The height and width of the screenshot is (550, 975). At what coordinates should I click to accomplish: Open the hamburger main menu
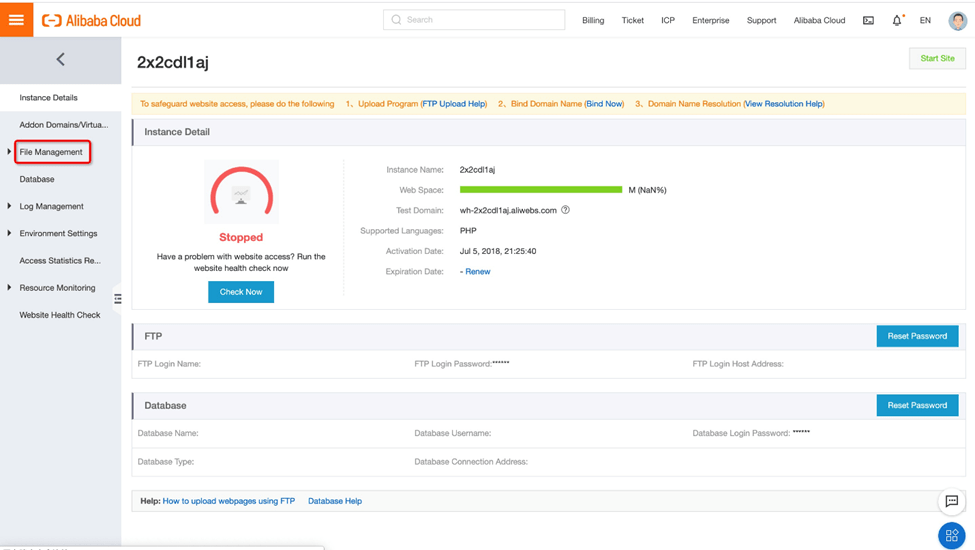tap(16, 20)
